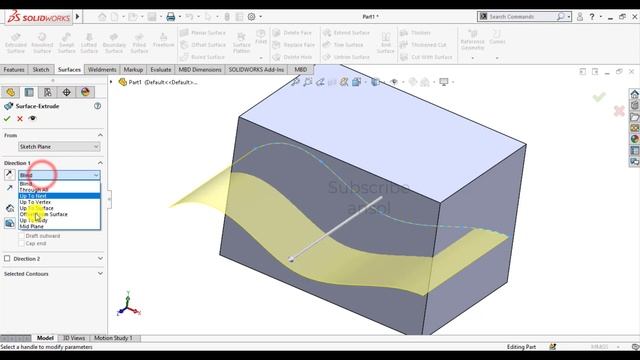The width and height of the screenshot is (640, 360).
Task: Cancel feature with graphics-area red X
Action: (x=619, y=111)
